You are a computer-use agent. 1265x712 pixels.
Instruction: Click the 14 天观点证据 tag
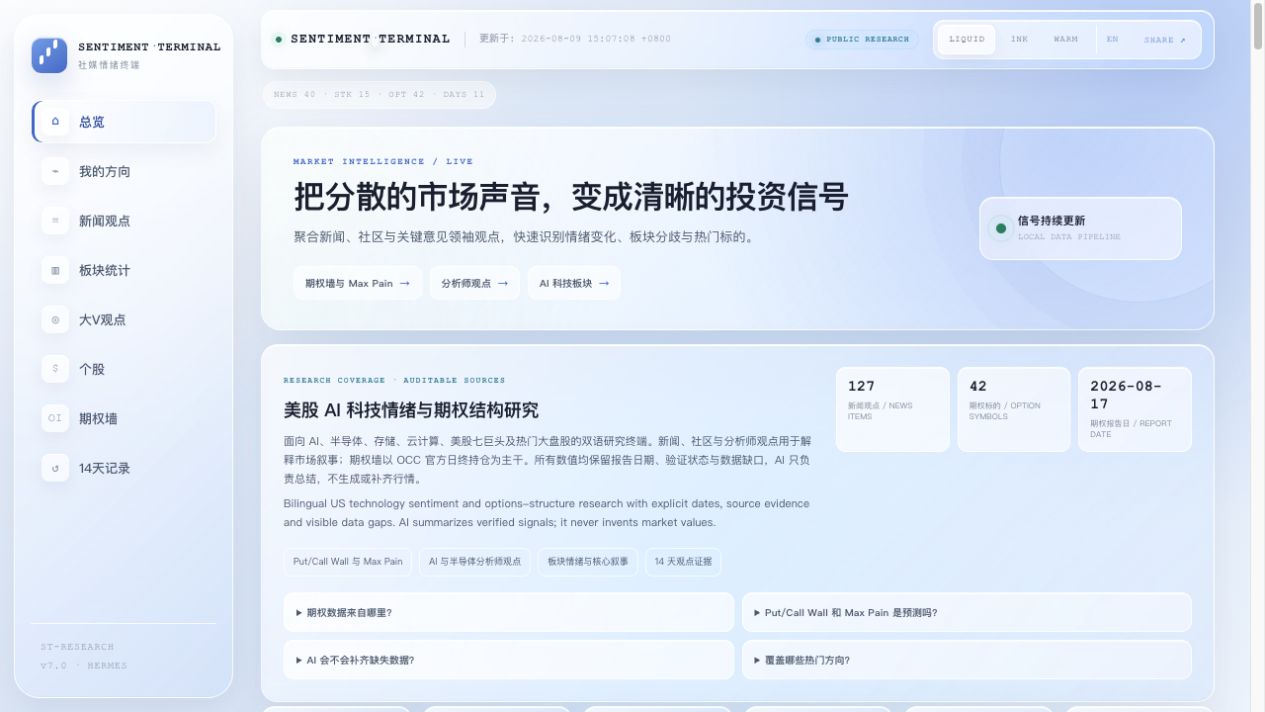(683, 561)
